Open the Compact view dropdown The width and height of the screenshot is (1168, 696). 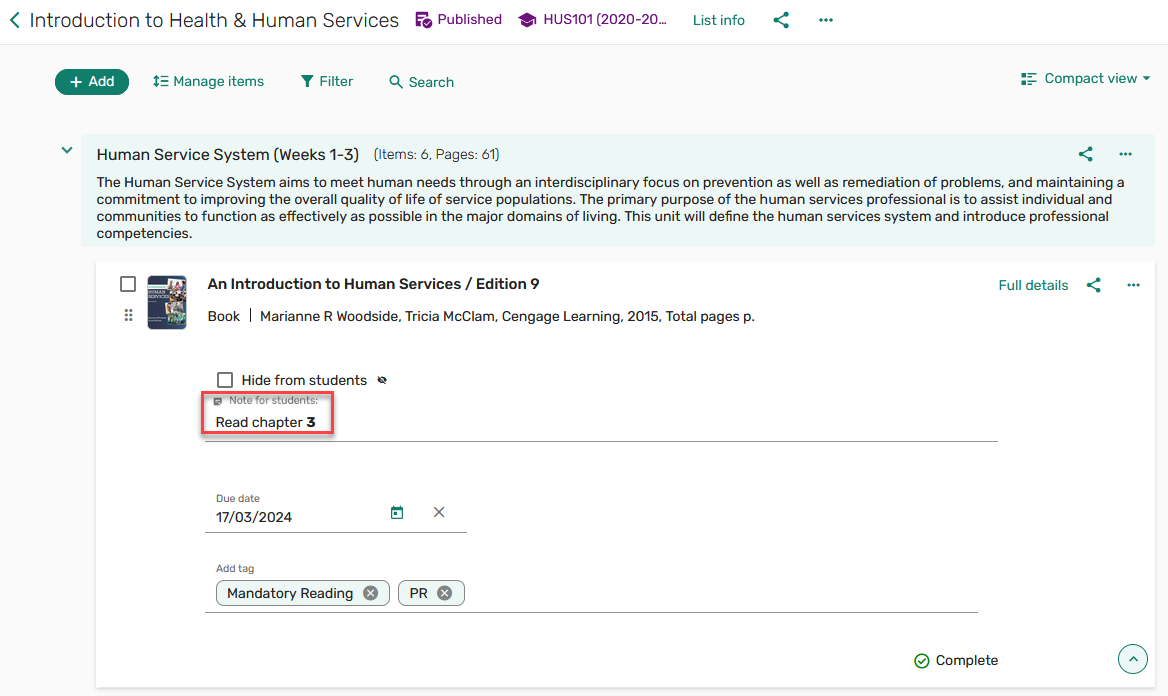(x=1085, y=79)
